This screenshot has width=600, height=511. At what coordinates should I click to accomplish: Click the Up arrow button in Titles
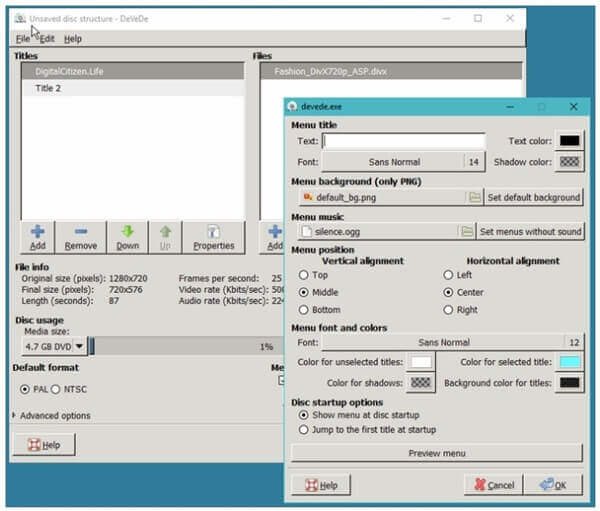coord(165,237)
